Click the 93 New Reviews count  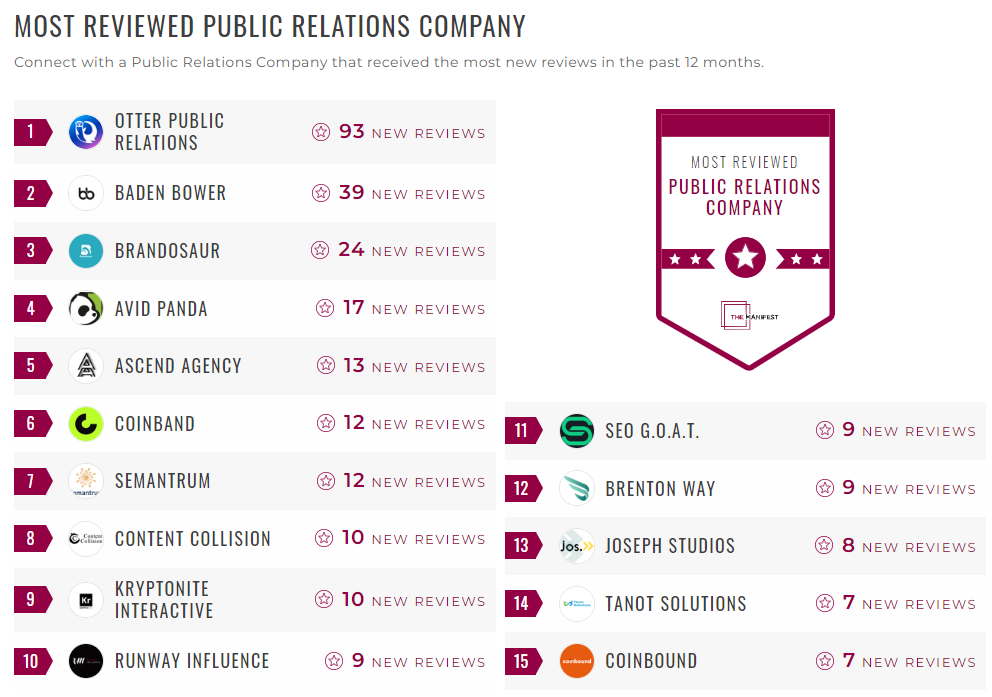(351, 131)
